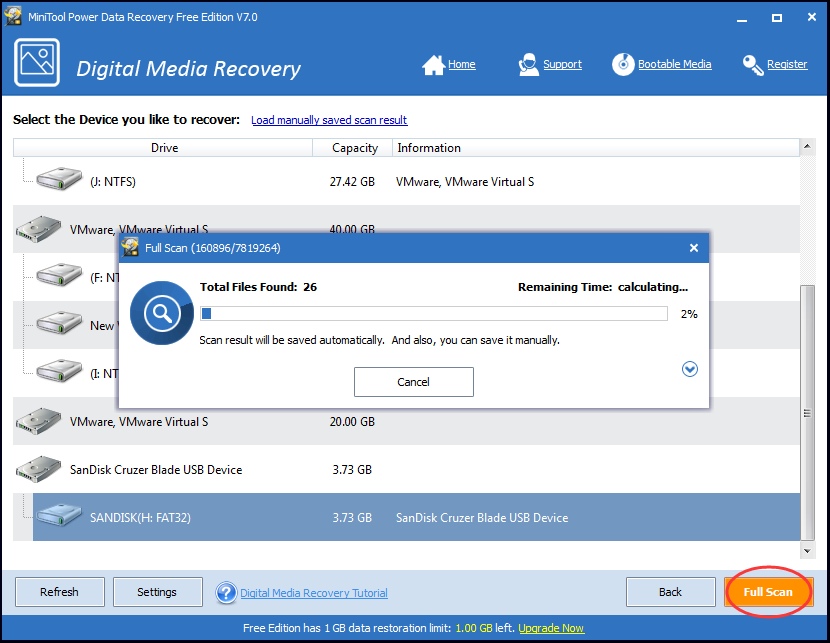Click the 'Remaining Time: calculating...' text
The width and height of the screenshot is (830, 643).
603,287
